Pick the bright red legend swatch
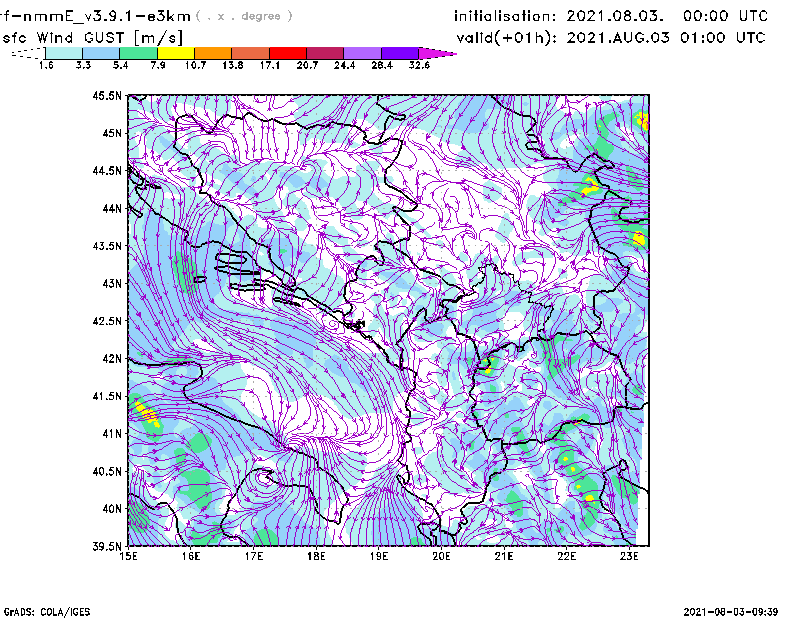The height and width of the screenshot is (618, 800). tap(288, 53)
